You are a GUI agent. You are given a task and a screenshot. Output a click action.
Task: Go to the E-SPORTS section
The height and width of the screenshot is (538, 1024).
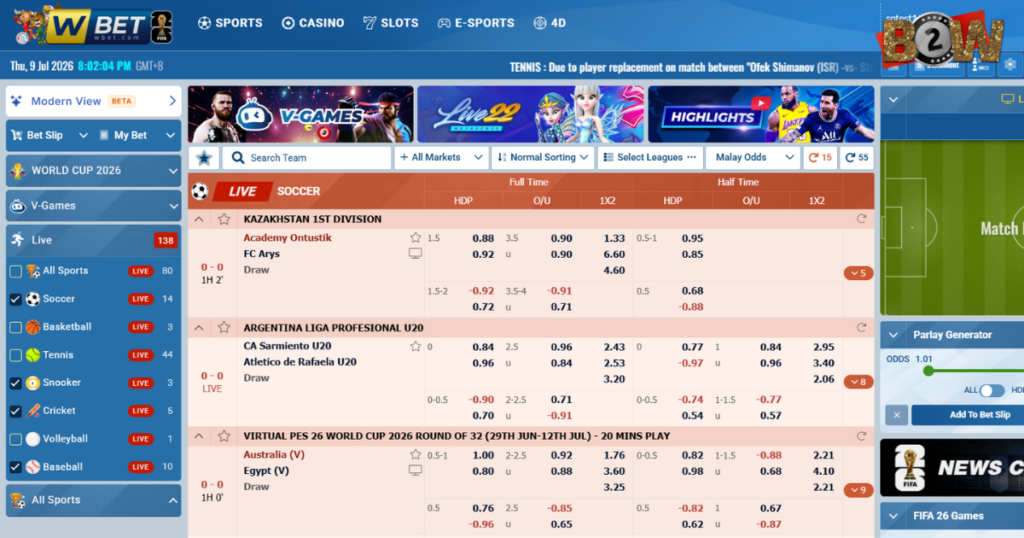[x=475, y=23]
